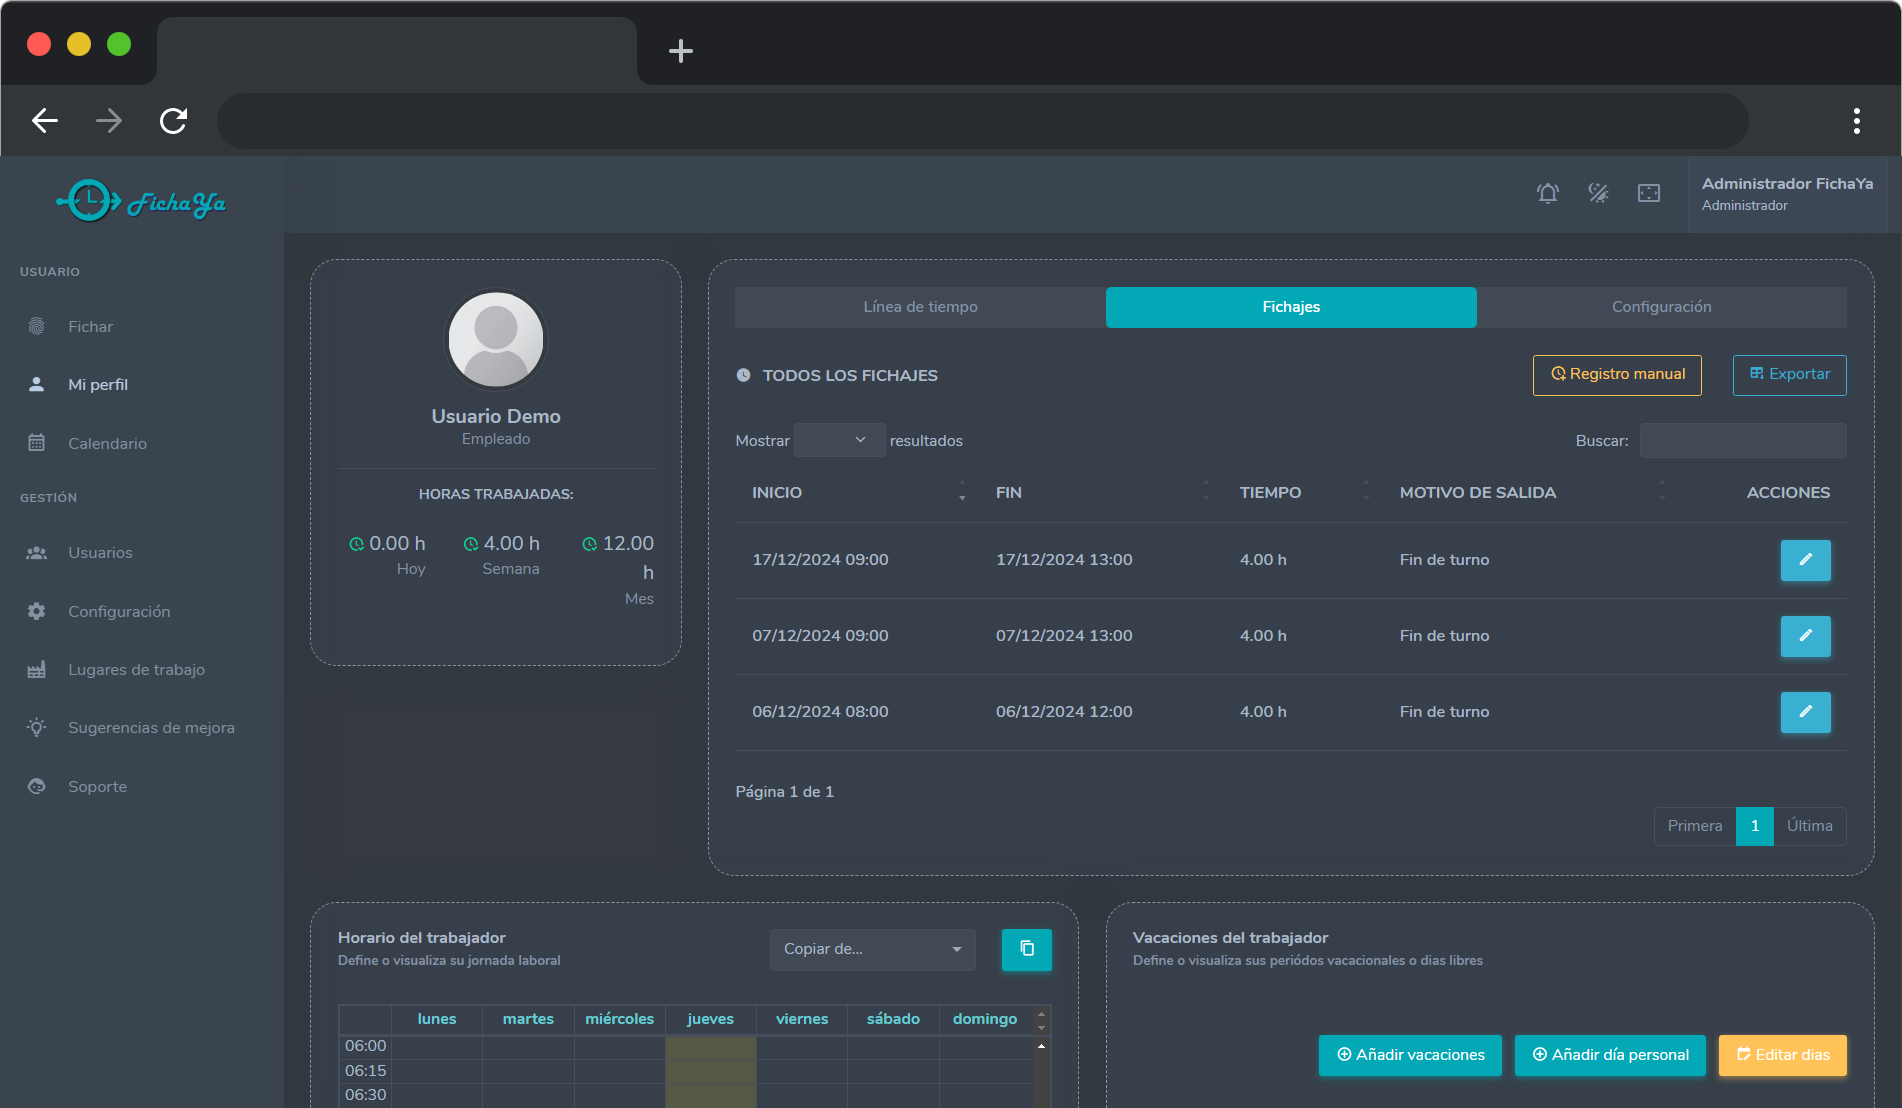Open Sugerencias de mejora page
The image size is (1902, 1108).
(x=151, y=728)
